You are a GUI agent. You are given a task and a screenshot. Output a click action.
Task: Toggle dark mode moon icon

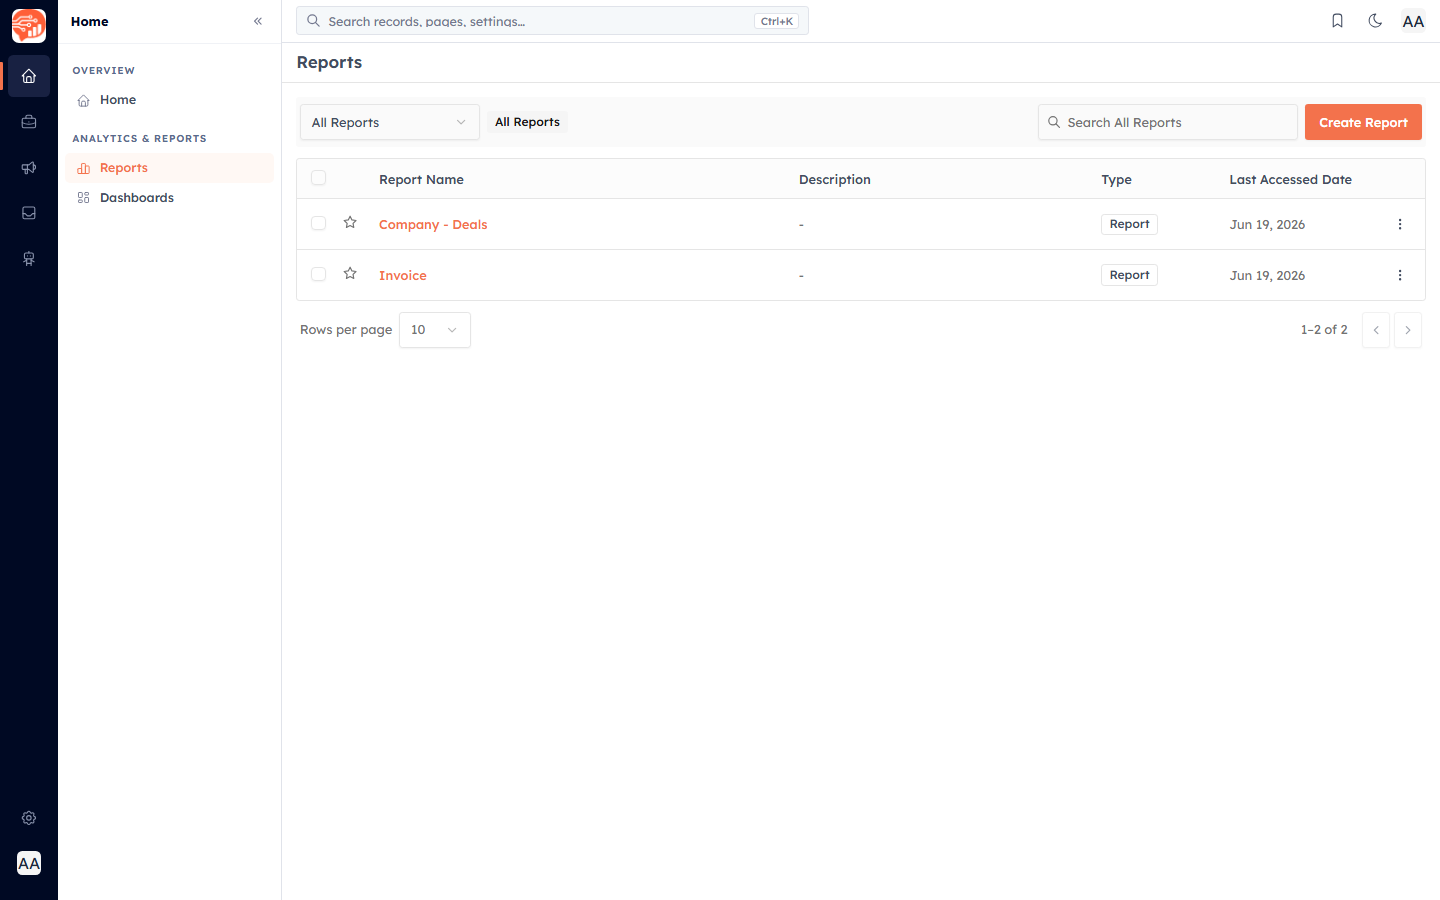pyautogui.click(x=1375, y=21)
